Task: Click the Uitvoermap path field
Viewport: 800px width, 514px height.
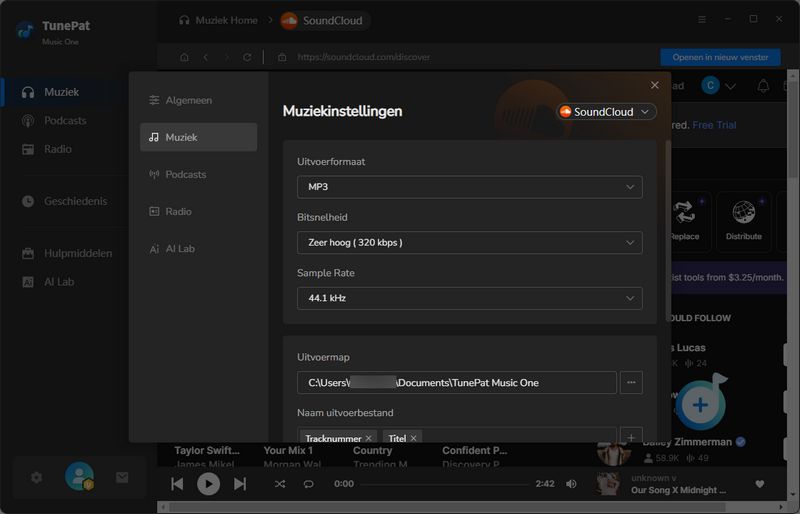Action: pyautogui.click(x=457, y=382)
